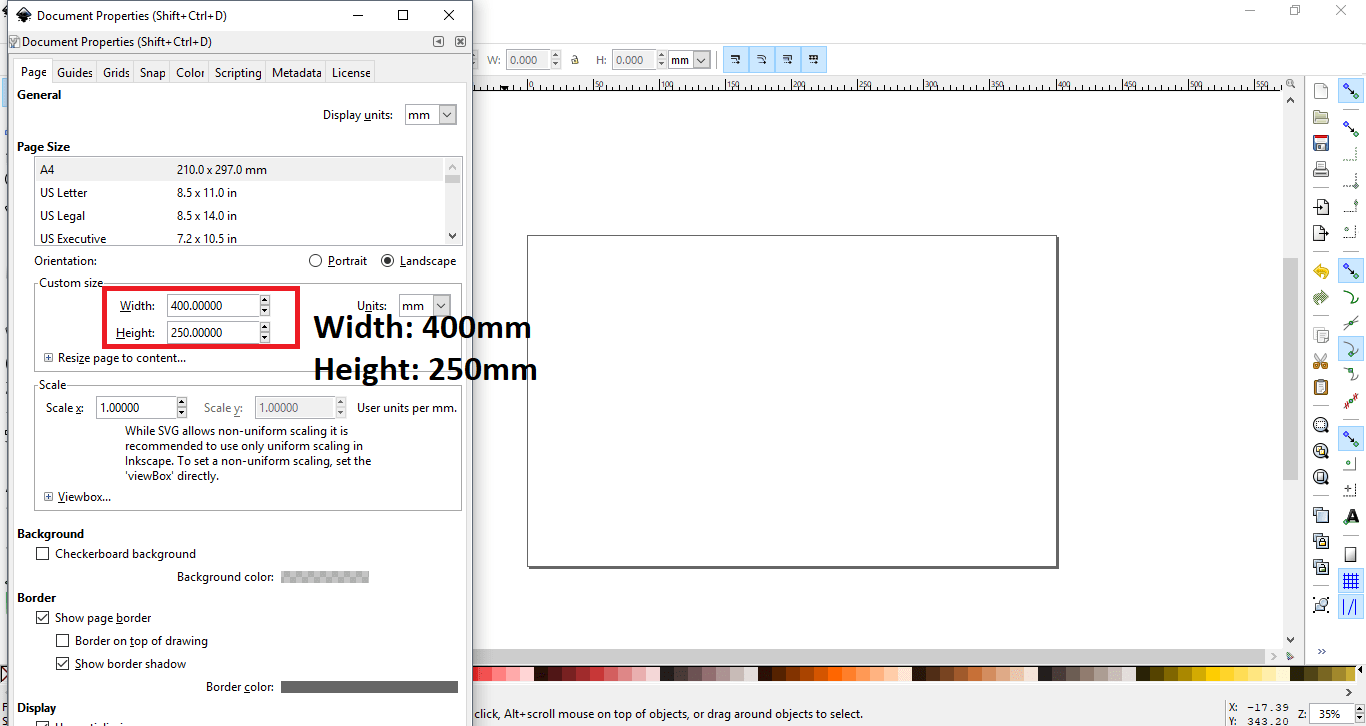
Task: Click the Print icon in commands bar
Action: [1321, 169]
